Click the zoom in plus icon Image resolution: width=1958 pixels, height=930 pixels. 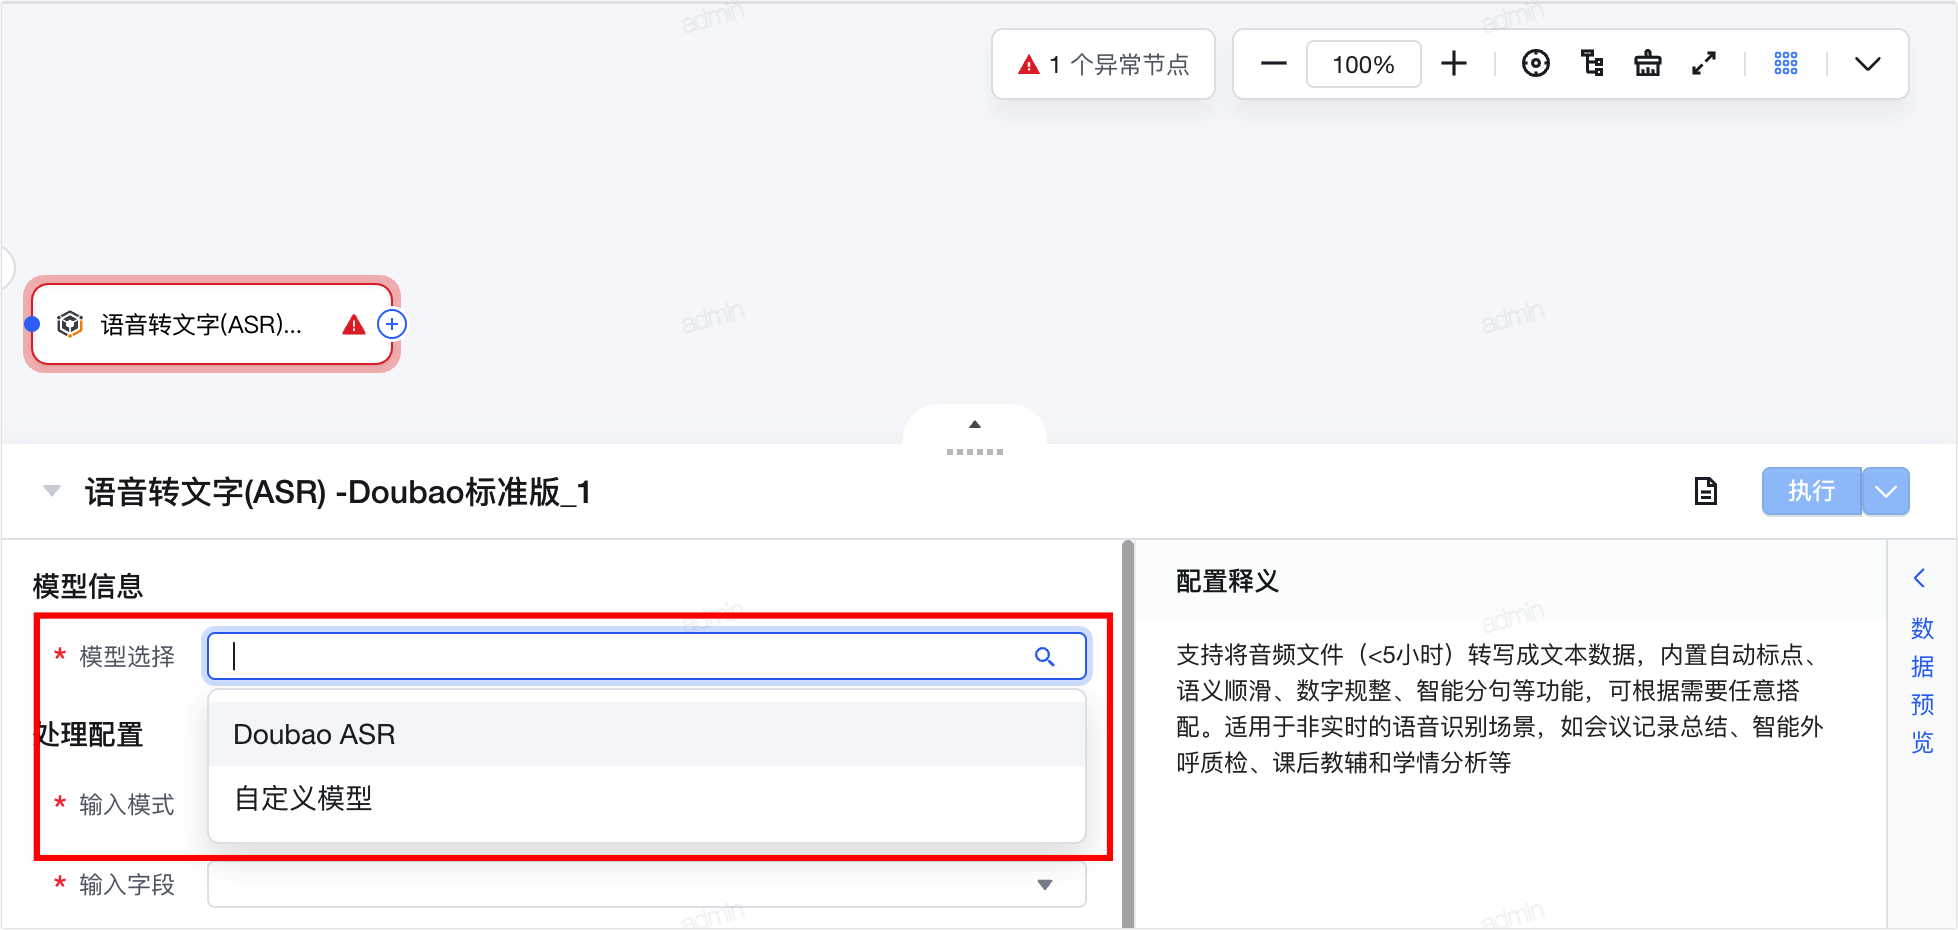coord(1454,64)
